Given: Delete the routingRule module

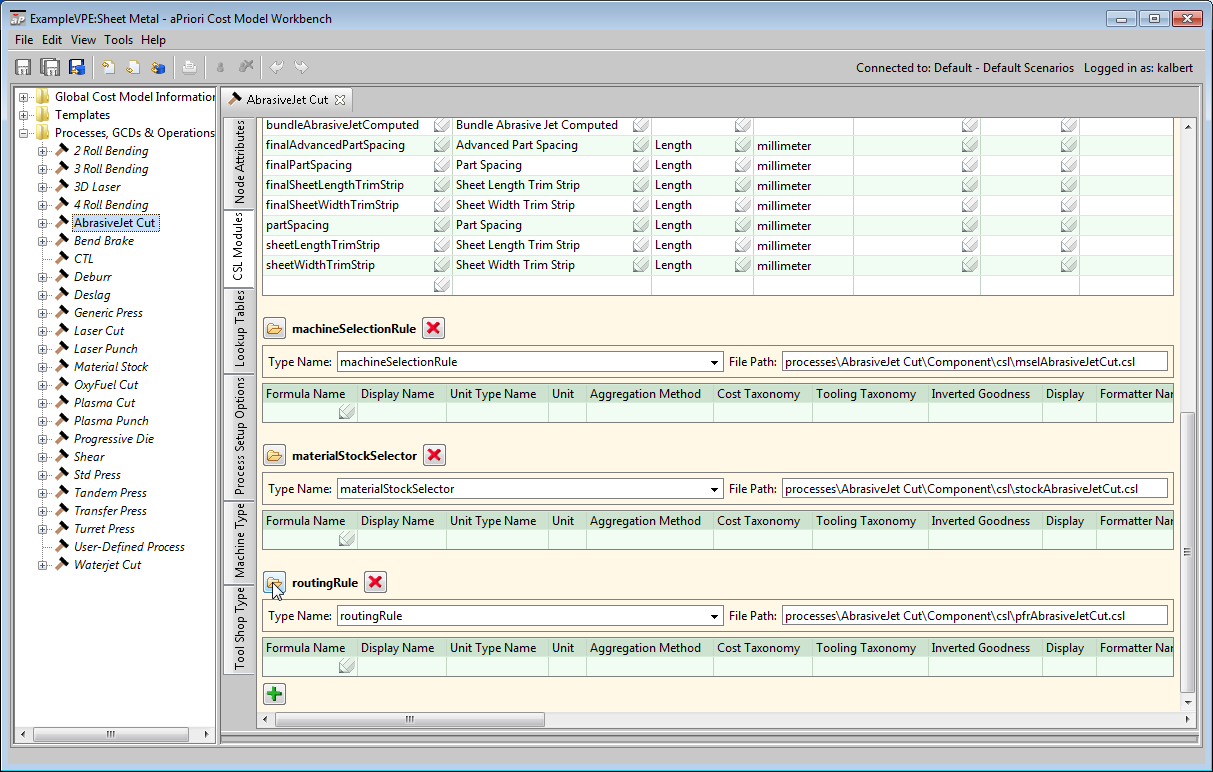Looking at the screenshot, I should click(x=375, y=583).
